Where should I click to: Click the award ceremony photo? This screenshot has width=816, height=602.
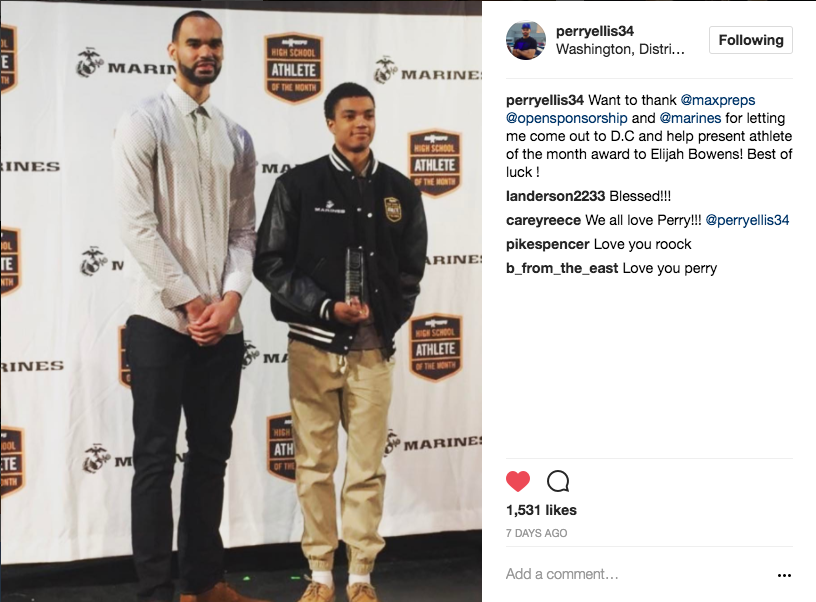pyautogui.click(x=241, y=302)
